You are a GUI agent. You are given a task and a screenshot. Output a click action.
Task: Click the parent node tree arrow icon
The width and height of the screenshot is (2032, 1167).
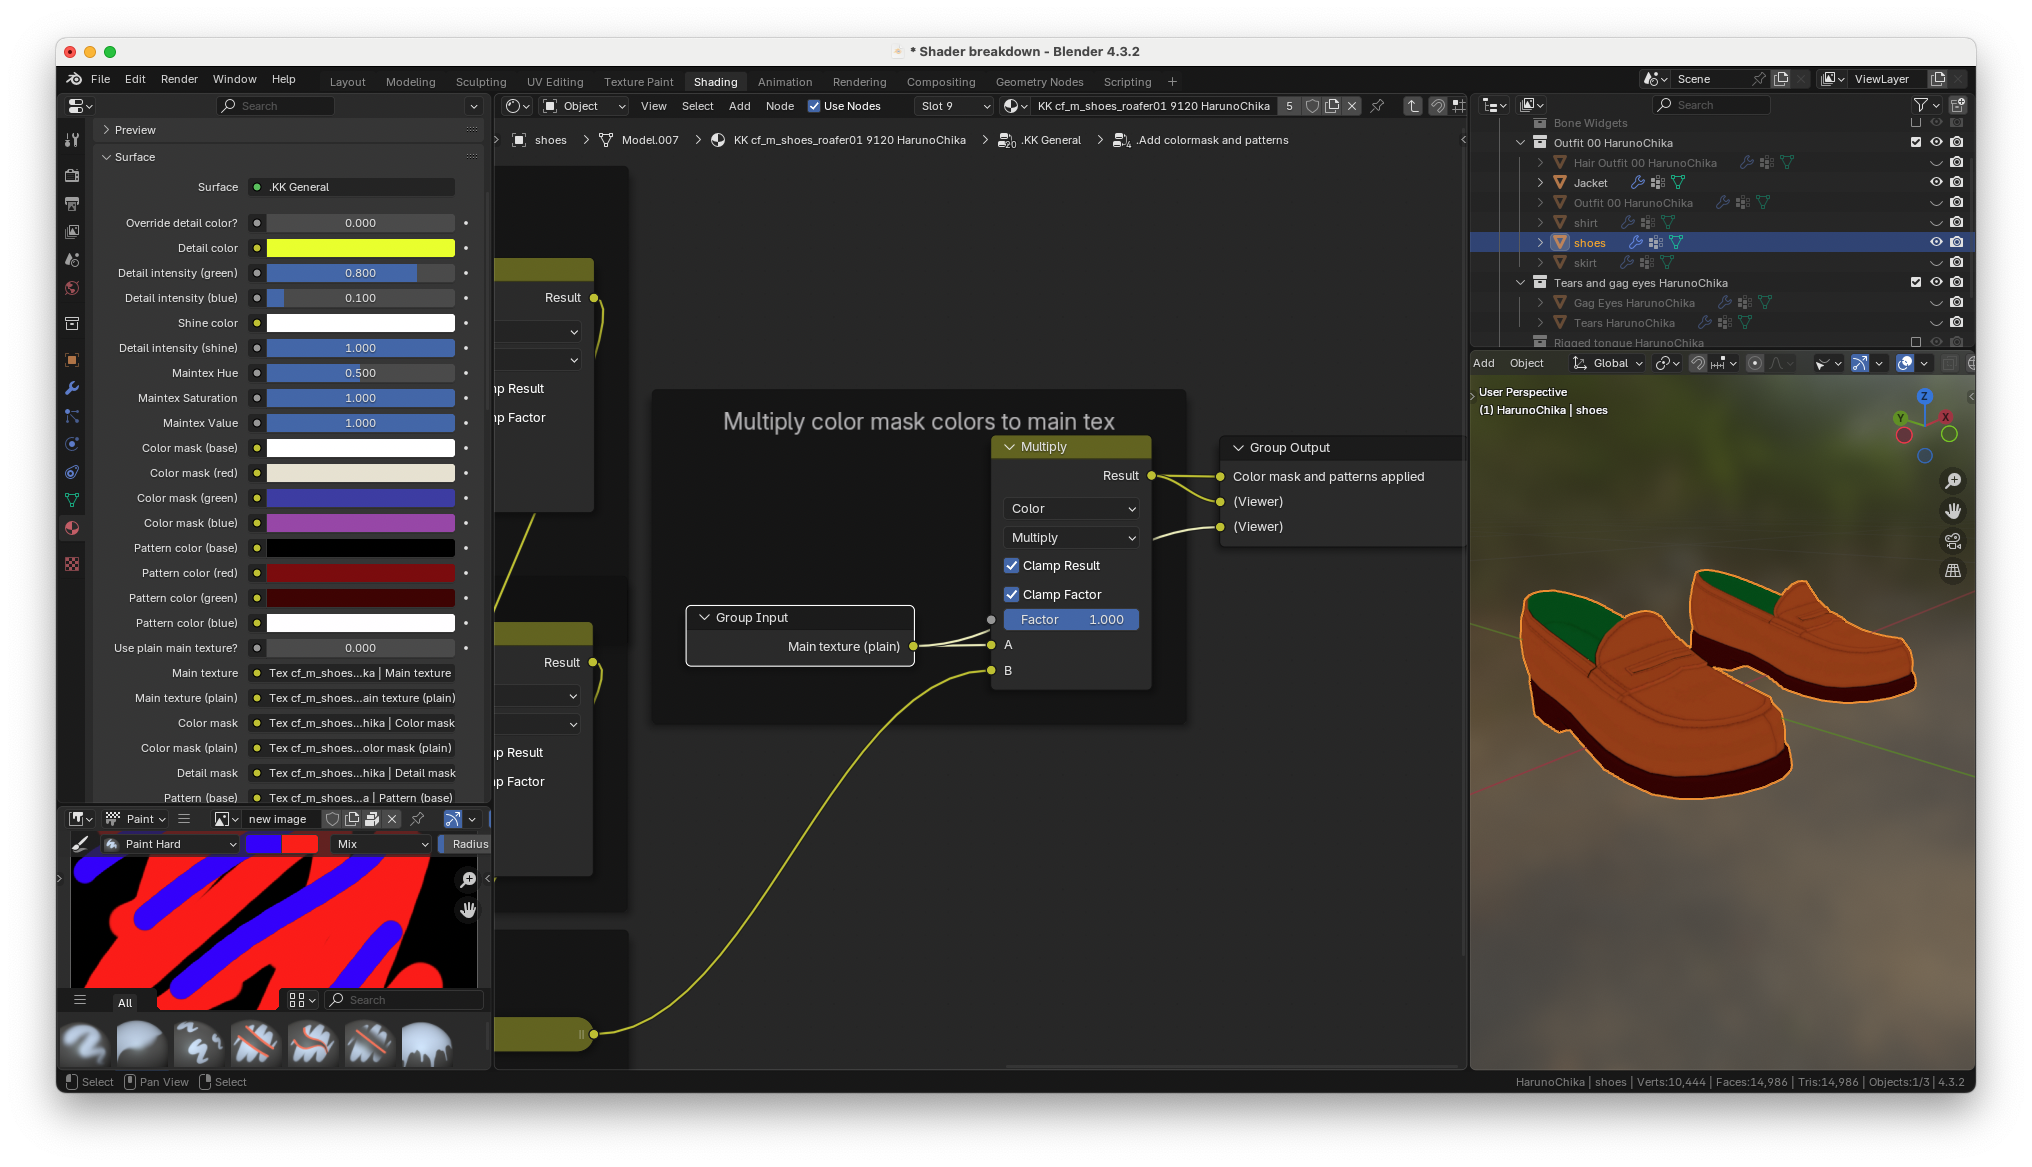1412,106
